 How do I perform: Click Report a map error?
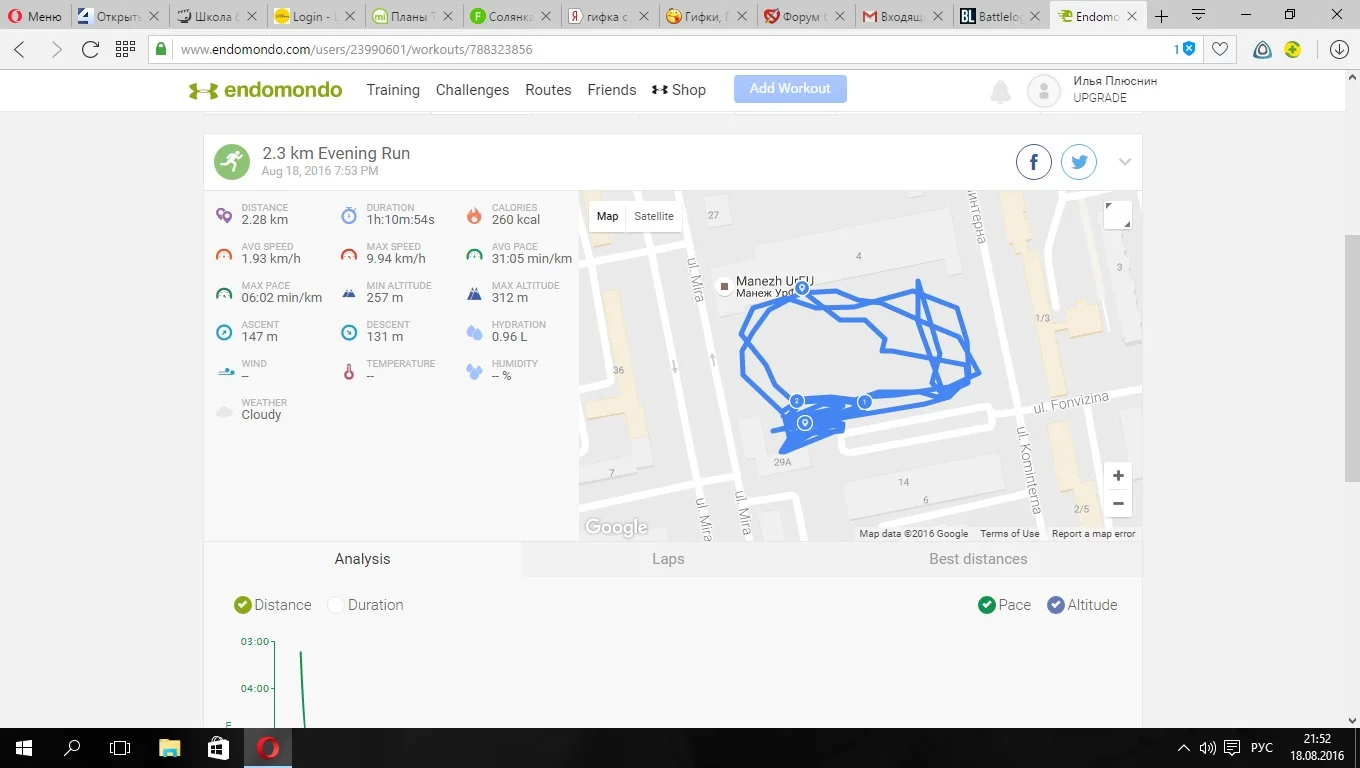(x=1093, y=534)
